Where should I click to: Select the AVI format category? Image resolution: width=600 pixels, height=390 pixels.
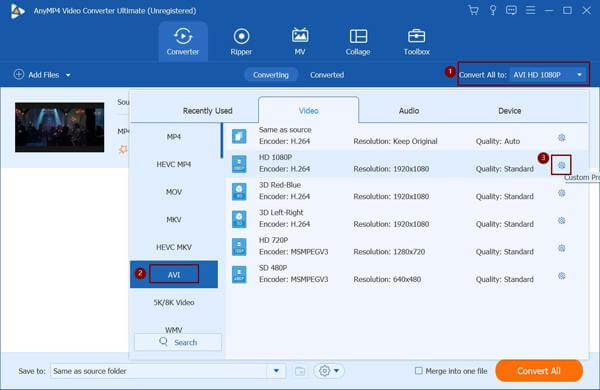pyautogui.click(x=174, y=274)
